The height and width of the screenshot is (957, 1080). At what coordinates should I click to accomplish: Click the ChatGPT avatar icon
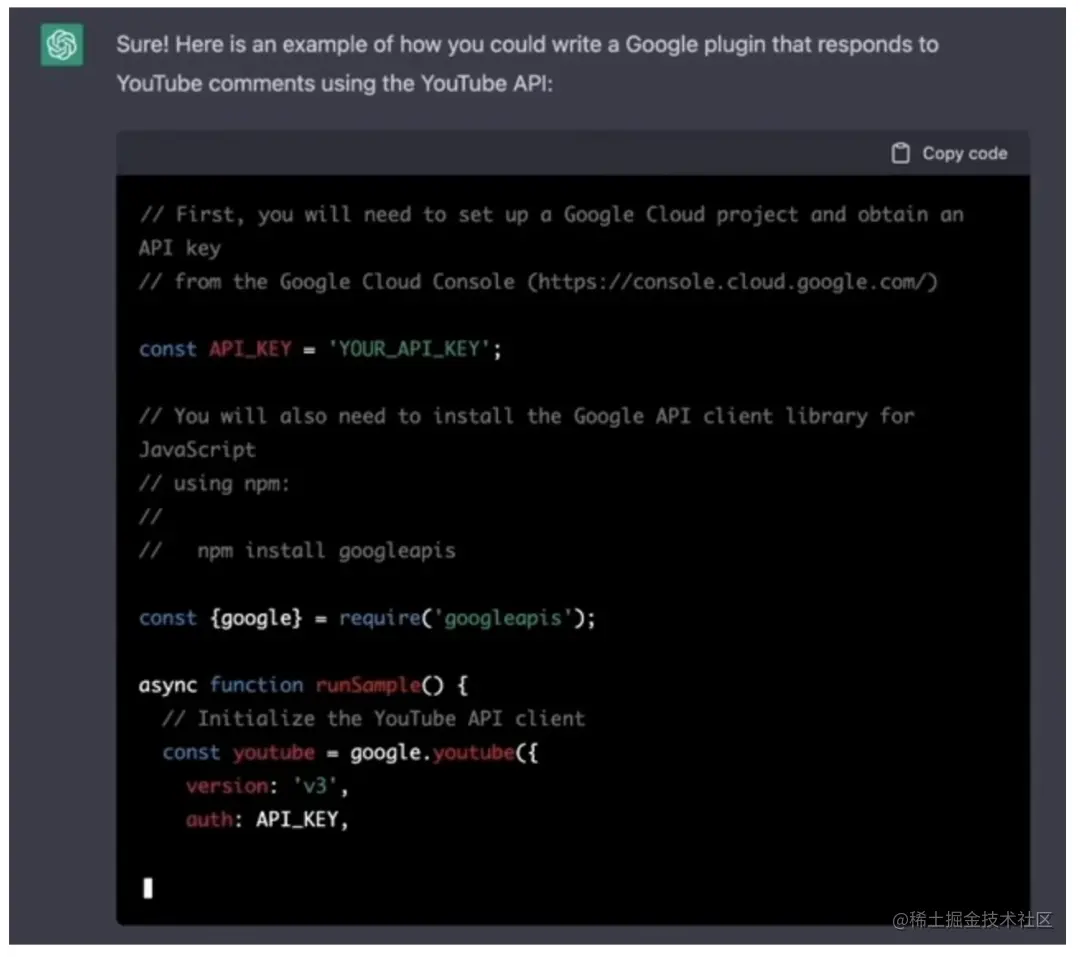click(x=62, y=45)
